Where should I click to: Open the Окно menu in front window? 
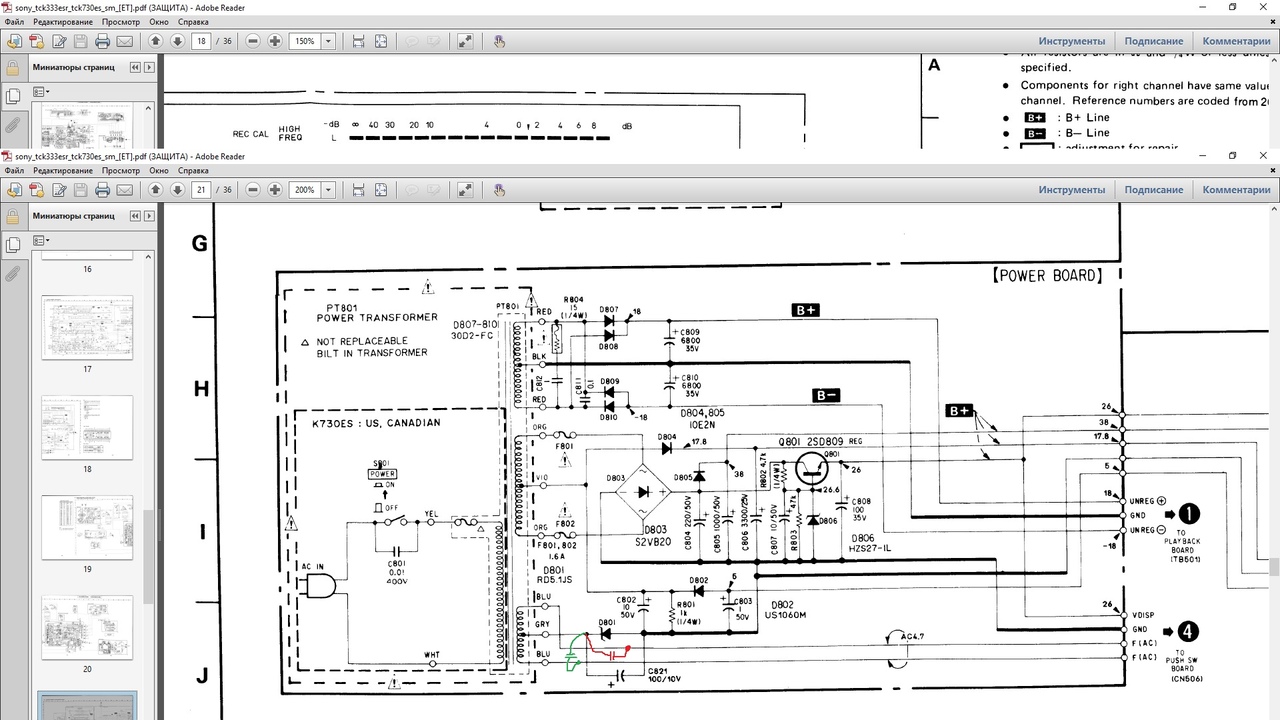point(159,170)
